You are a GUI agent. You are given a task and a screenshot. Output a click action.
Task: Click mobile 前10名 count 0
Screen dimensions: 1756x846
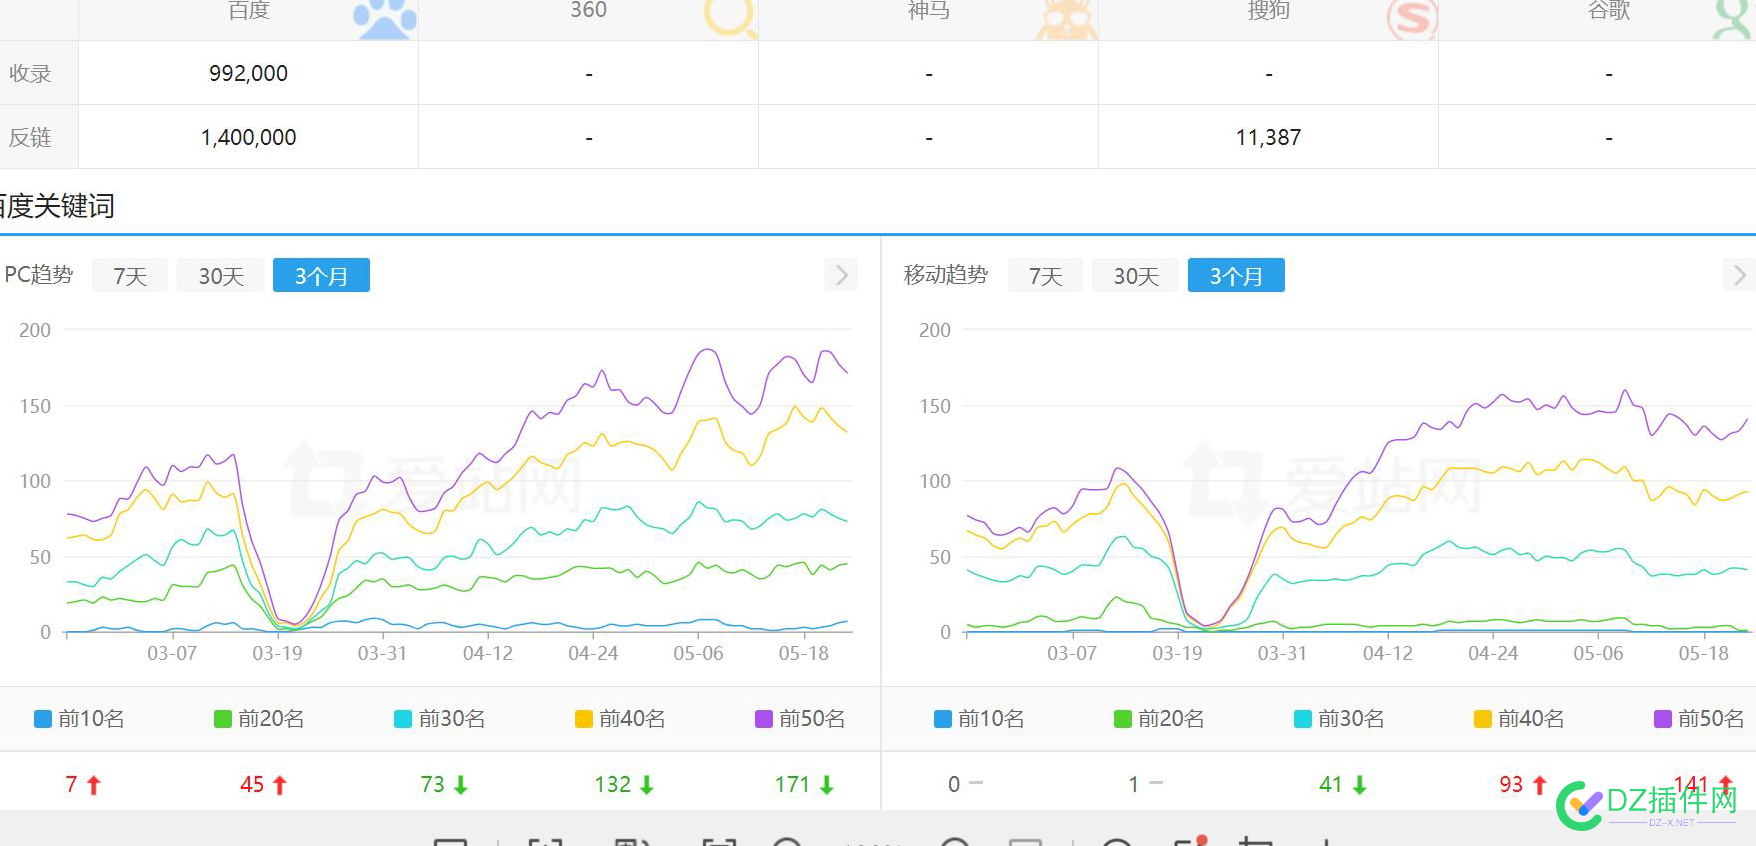(x=954, y=785)
